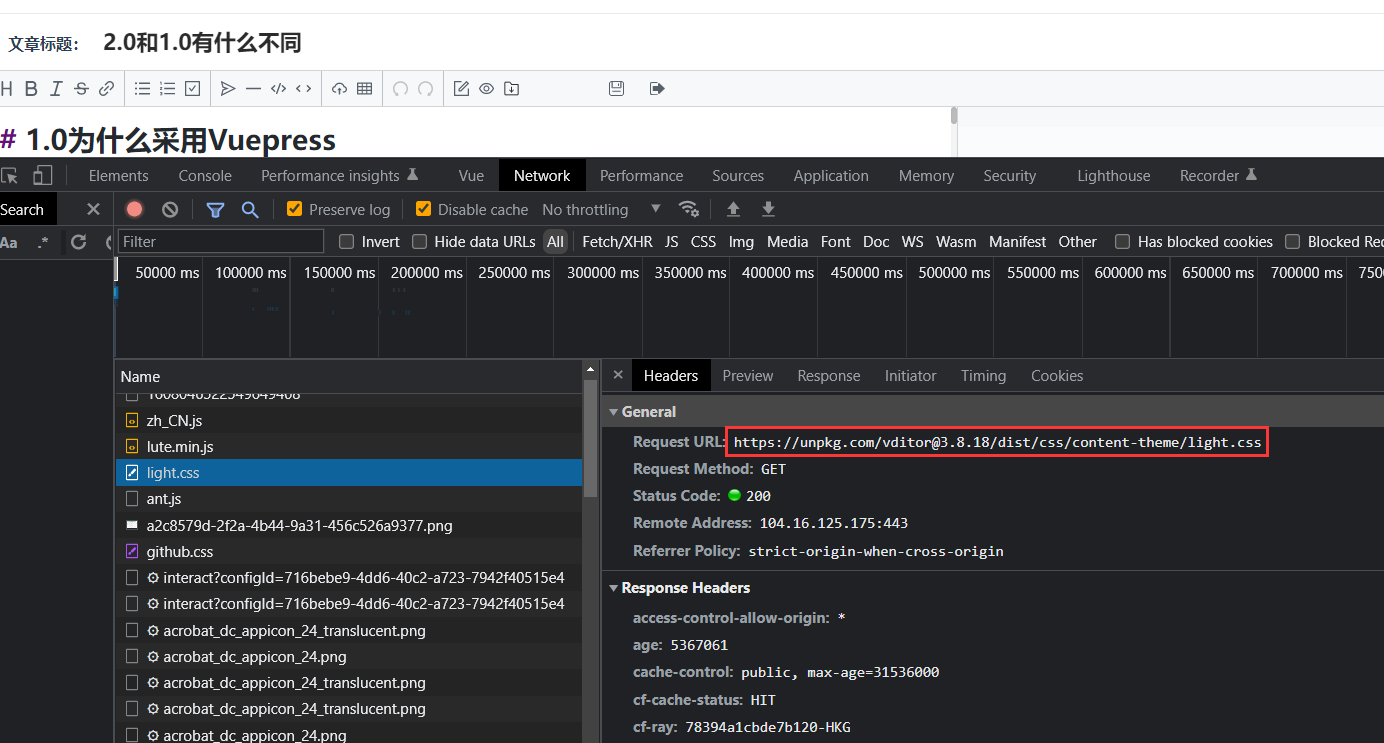Screen dimensions: 1384x743
Task: Click the import HAR file upload icon
Action: (733, 209)
